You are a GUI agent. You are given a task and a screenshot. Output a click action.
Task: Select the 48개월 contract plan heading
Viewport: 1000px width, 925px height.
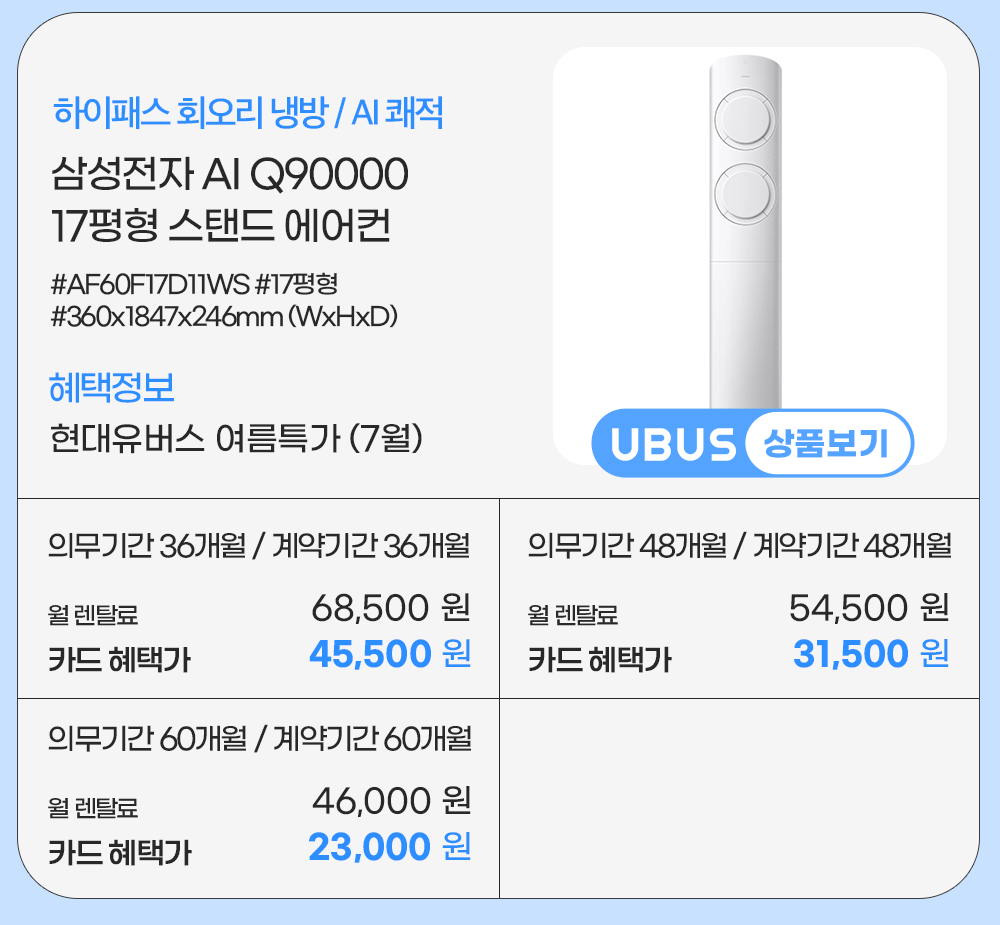pyautogui.click(x=739, y=547)
